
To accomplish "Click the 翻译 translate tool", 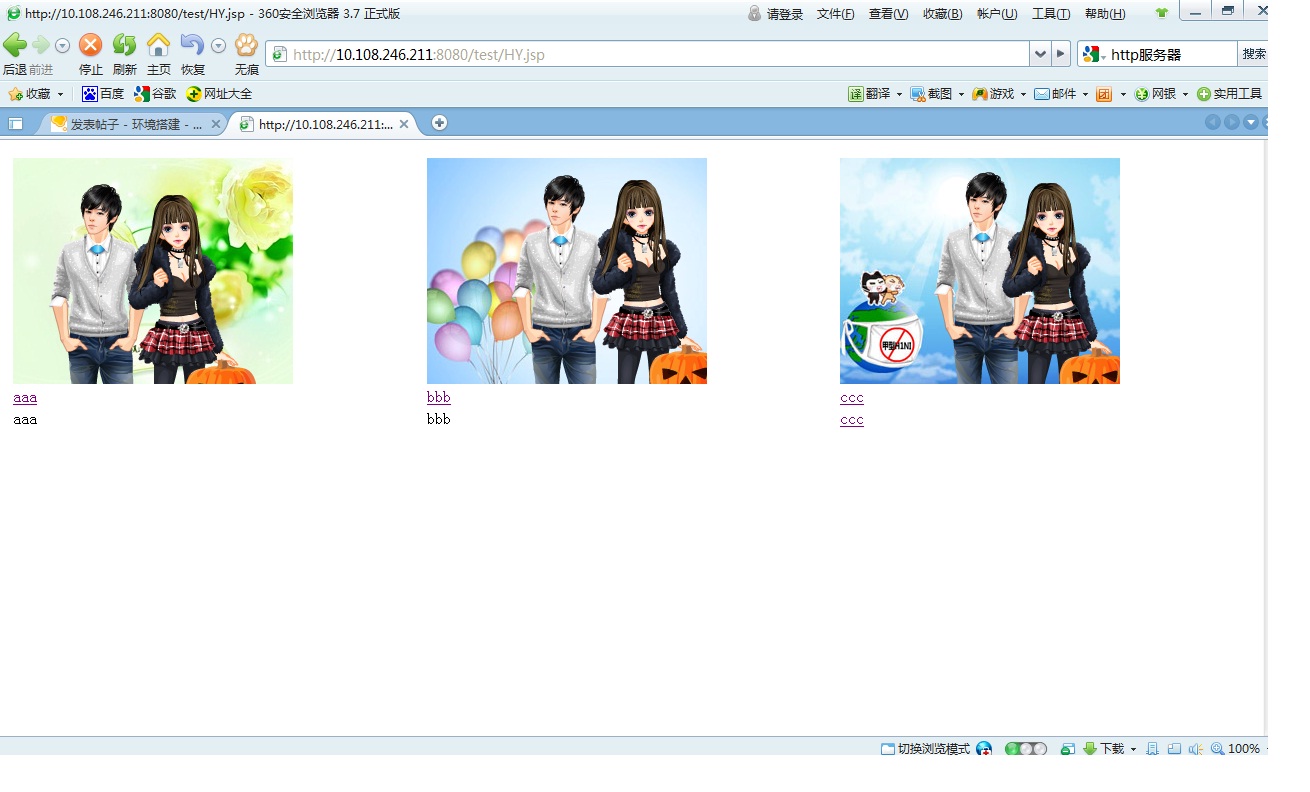I will (869, 94).
